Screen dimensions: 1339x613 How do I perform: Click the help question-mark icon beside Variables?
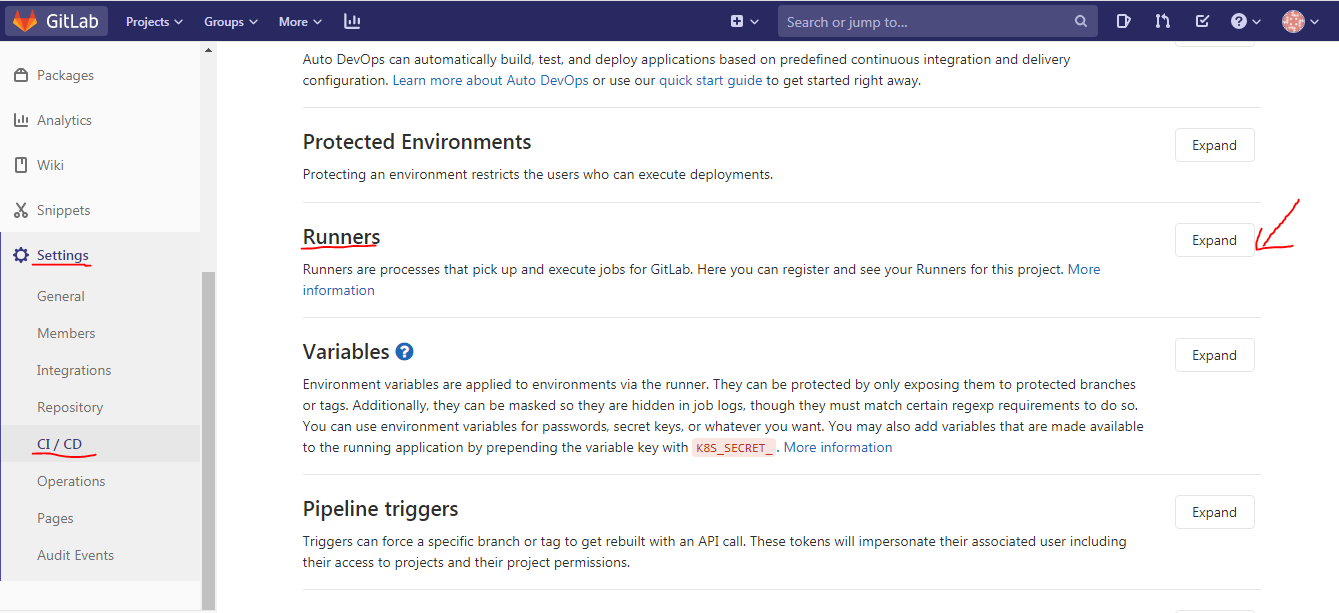(x=404, y=351)
